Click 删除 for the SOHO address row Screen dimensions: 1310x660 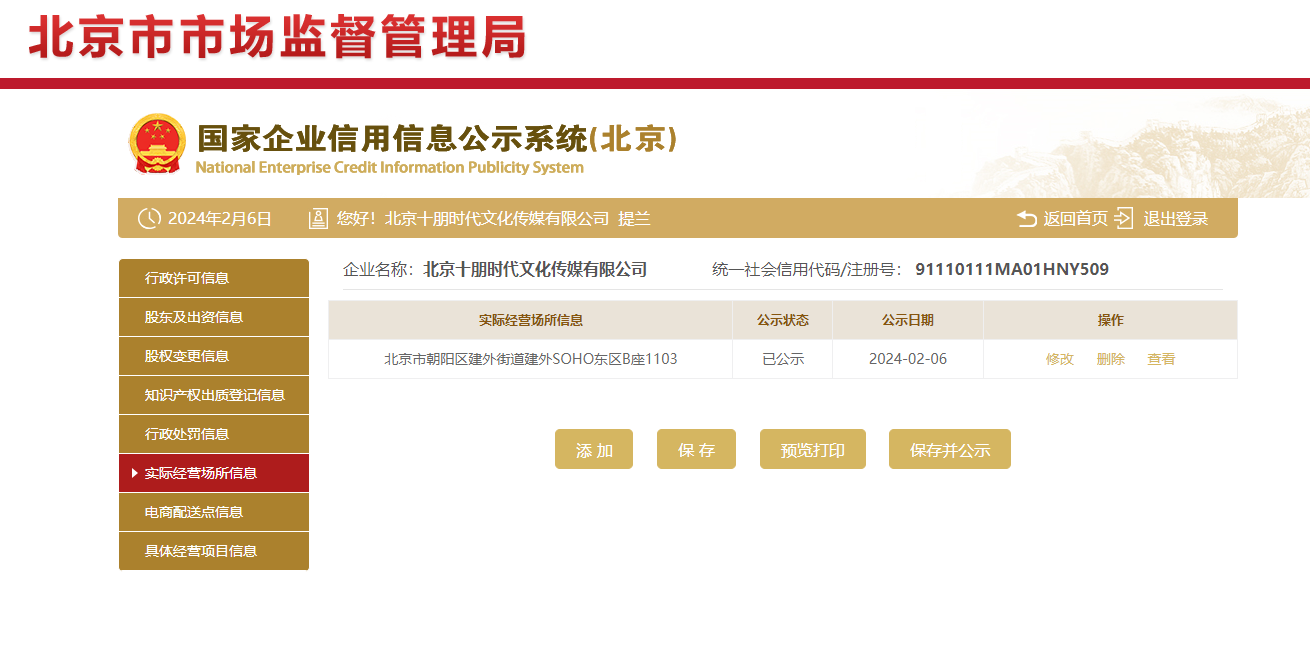pyautogui.click(x=1111, y=359)
